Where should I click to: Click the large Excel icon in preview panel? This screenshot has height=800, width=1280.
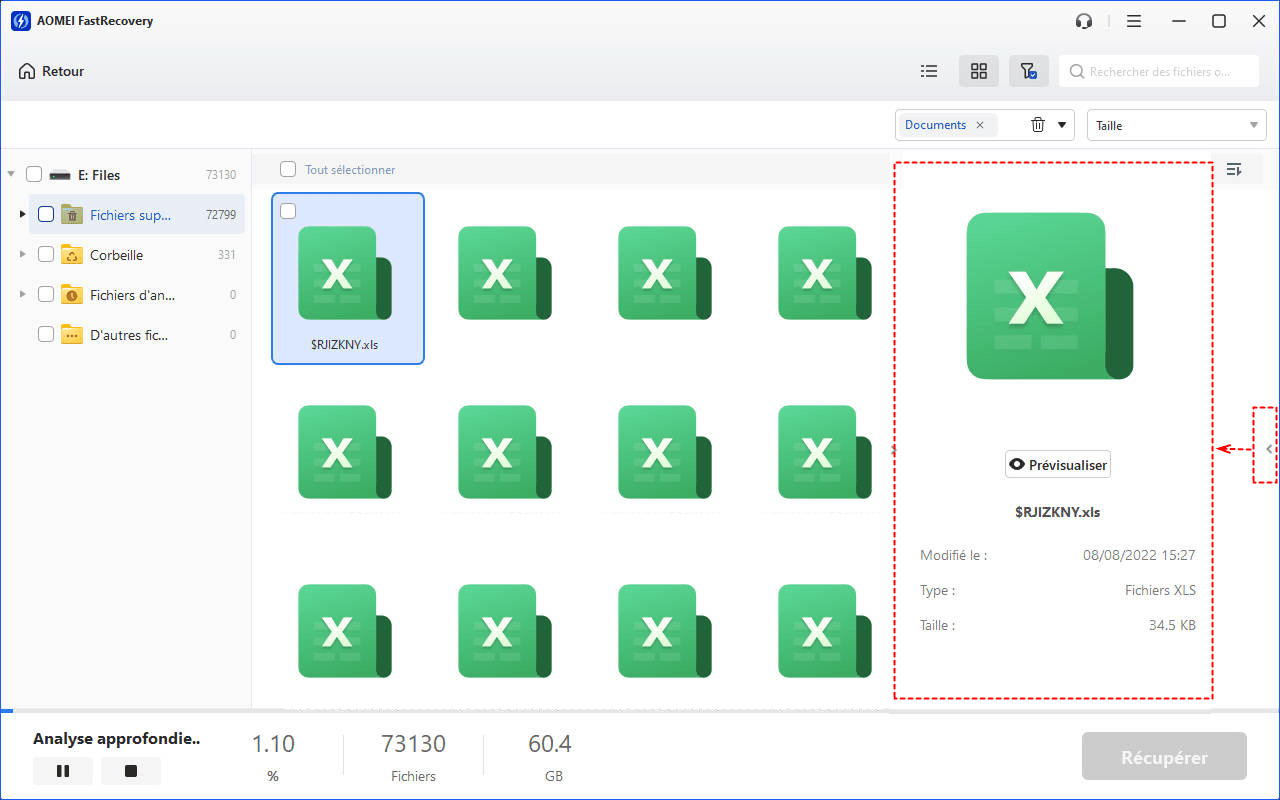pos(1049,296)
